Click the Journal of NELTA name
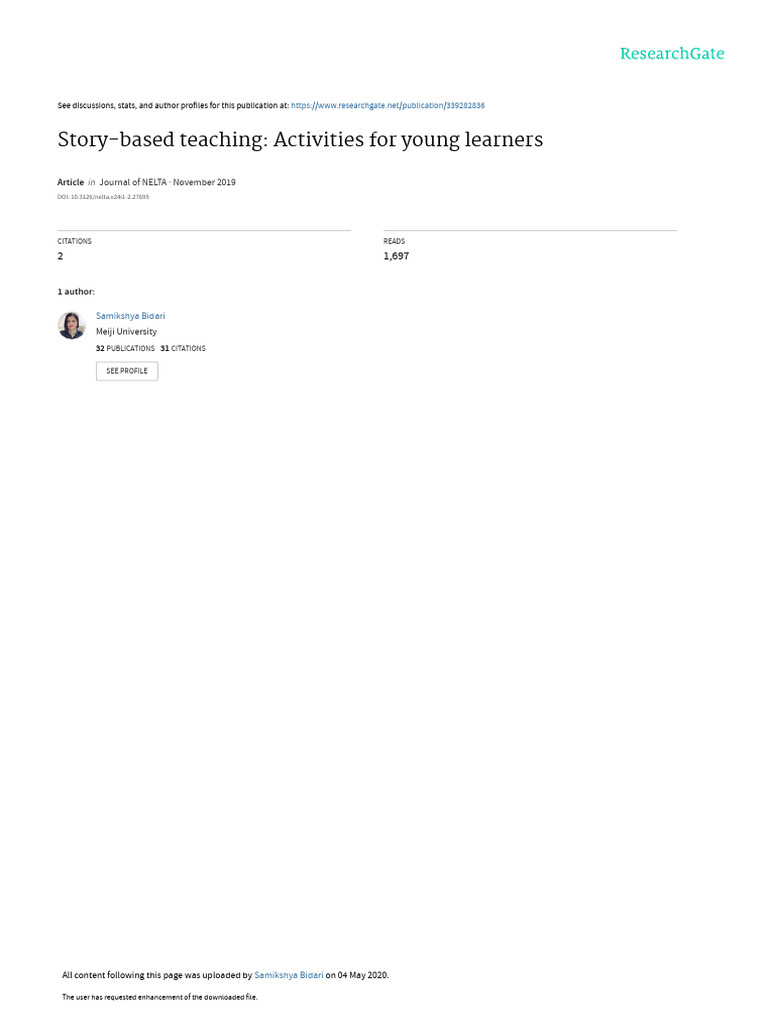This screenshot has width=768, height=1024. tap(133, 183)
